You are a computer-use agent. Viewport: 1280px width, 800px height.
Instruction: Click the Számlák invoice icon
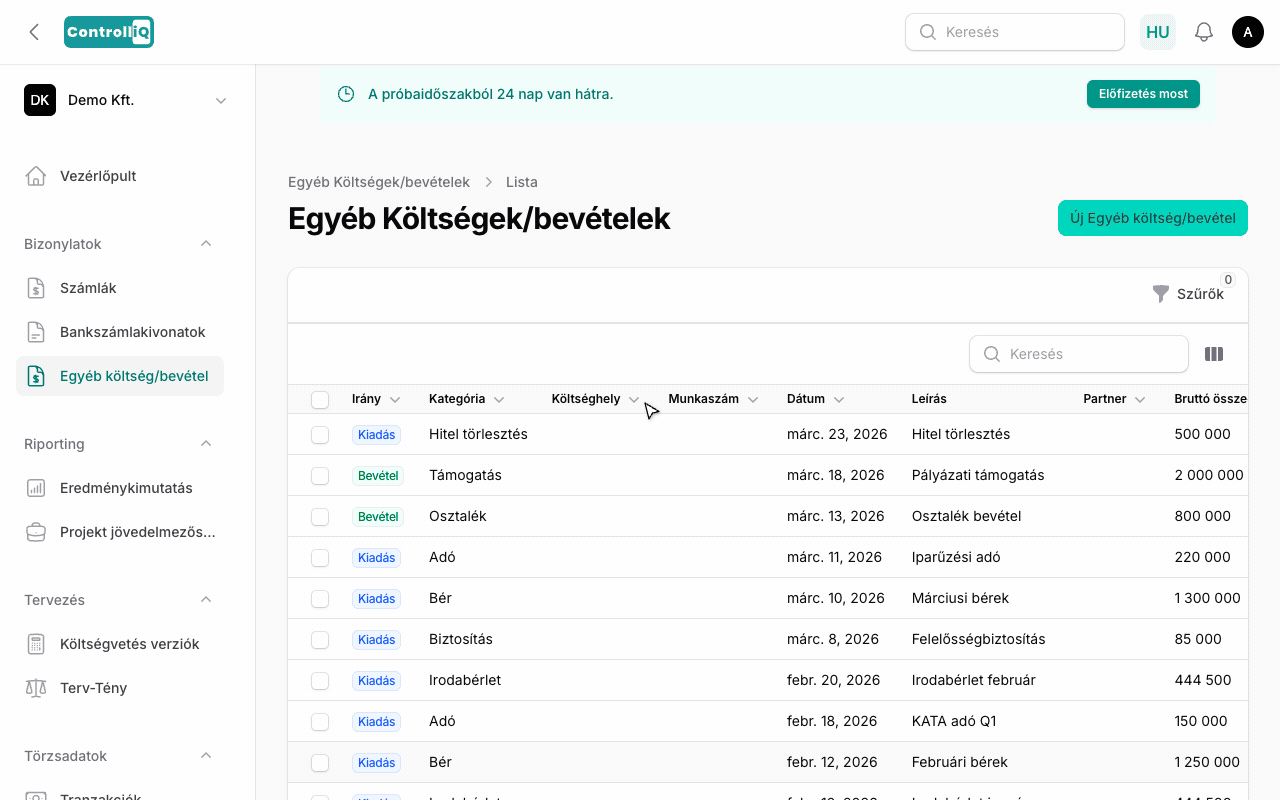(x=36, y=288)
